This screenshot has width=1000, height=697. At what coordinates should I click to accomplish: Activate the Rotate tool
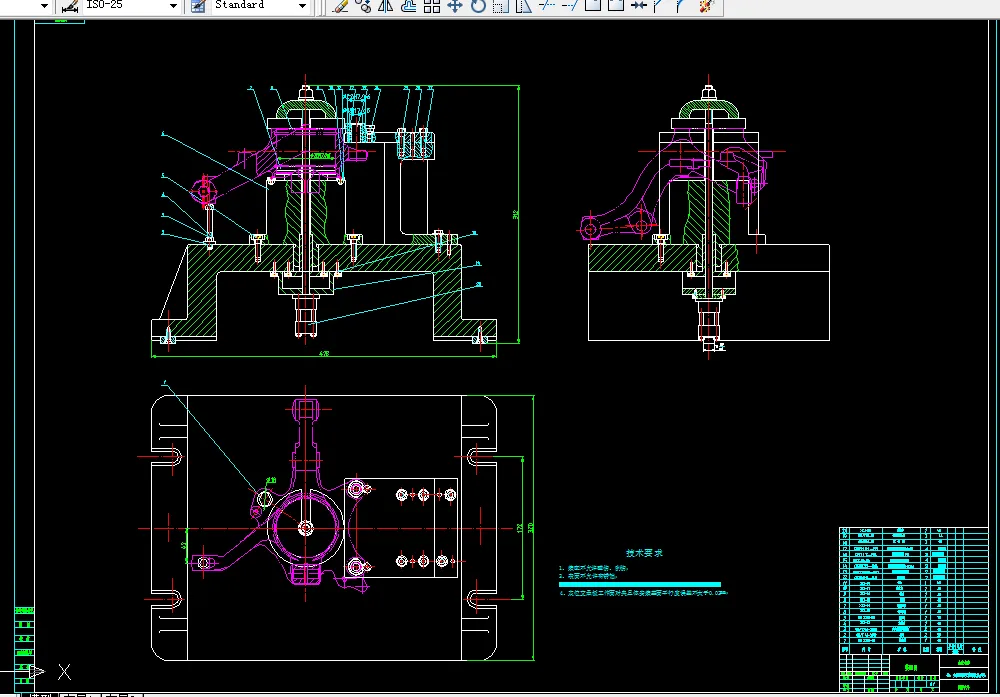(478, 6)
